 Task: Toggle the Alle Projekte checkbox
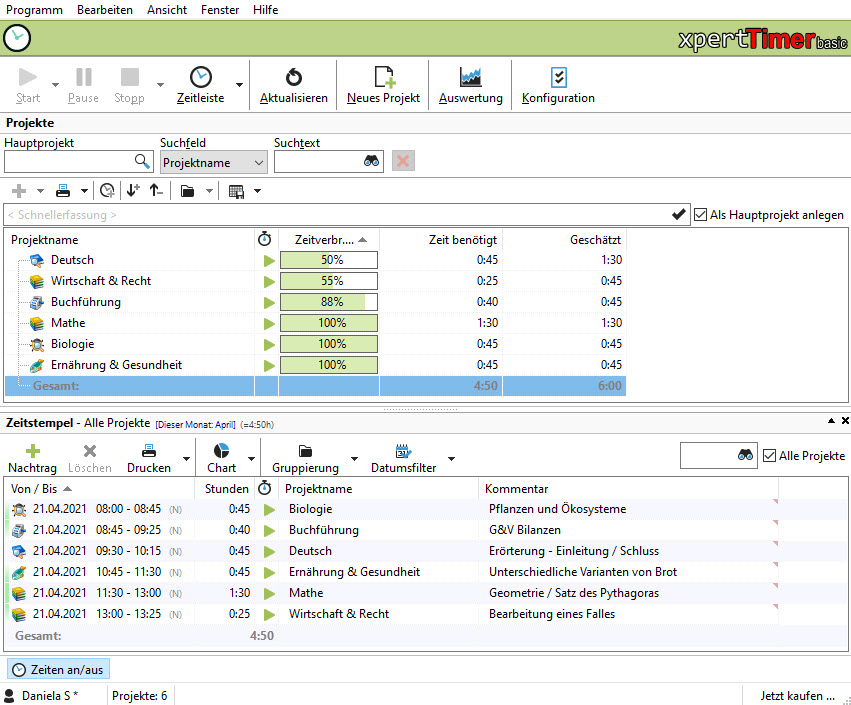(x=769, y=455)
